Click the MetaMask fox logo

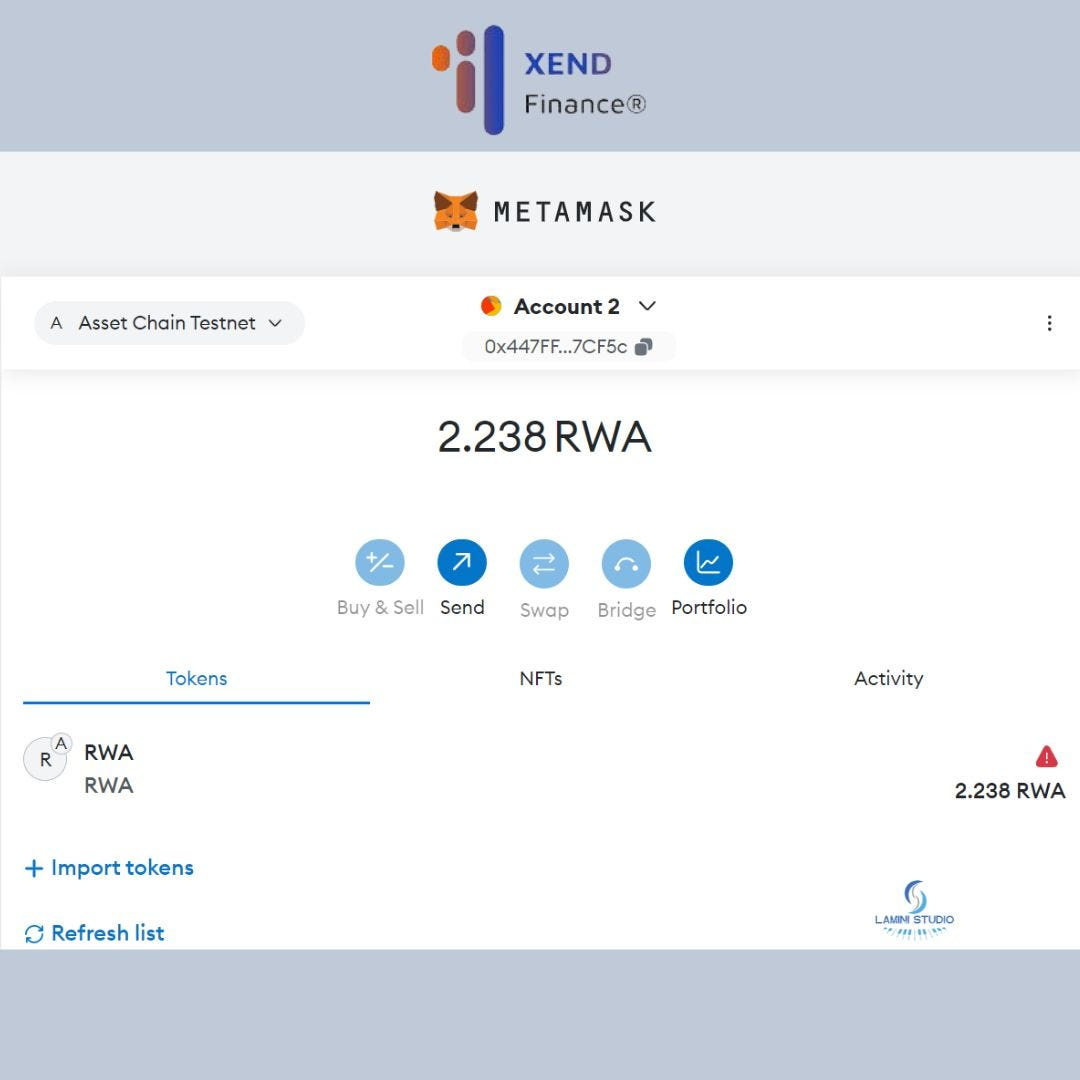456,211
